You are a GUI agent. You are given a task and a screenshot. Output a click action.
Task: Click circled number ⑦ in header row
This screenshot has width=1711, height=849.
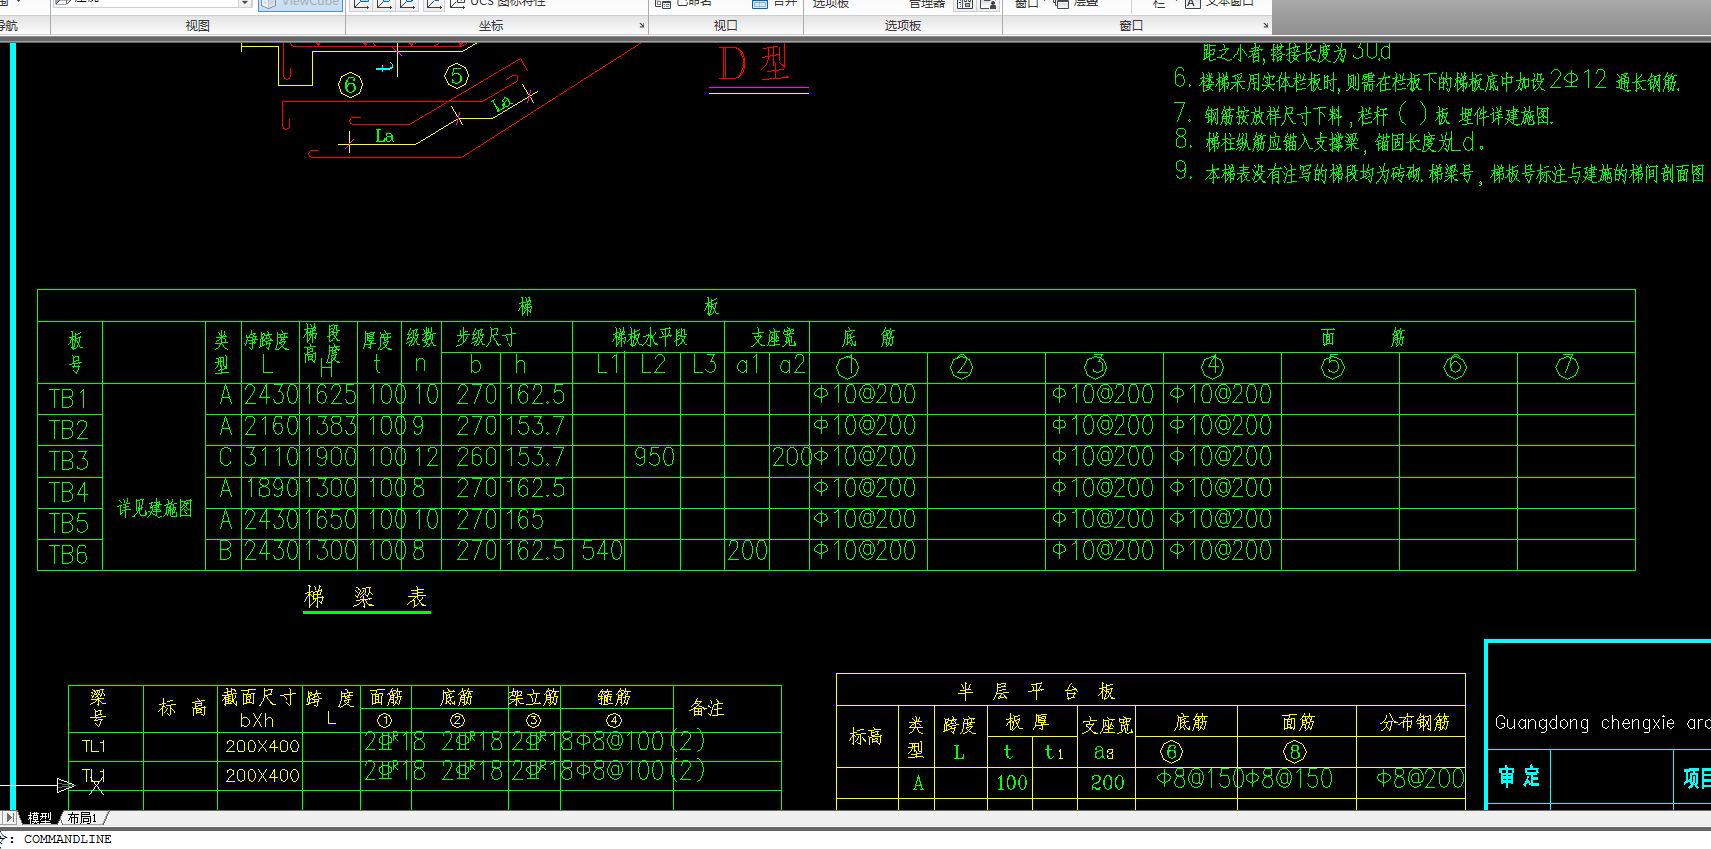coord(1567,367)
